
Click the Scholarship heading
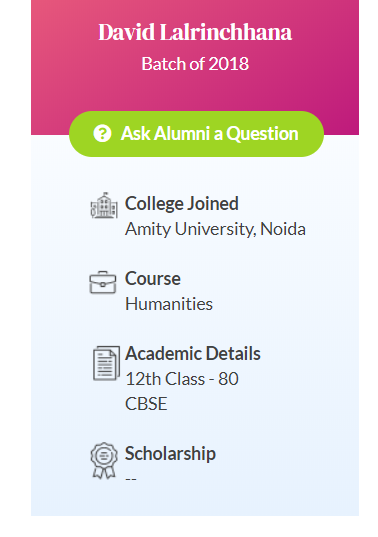pyautogui.click(x=170, y=454)
